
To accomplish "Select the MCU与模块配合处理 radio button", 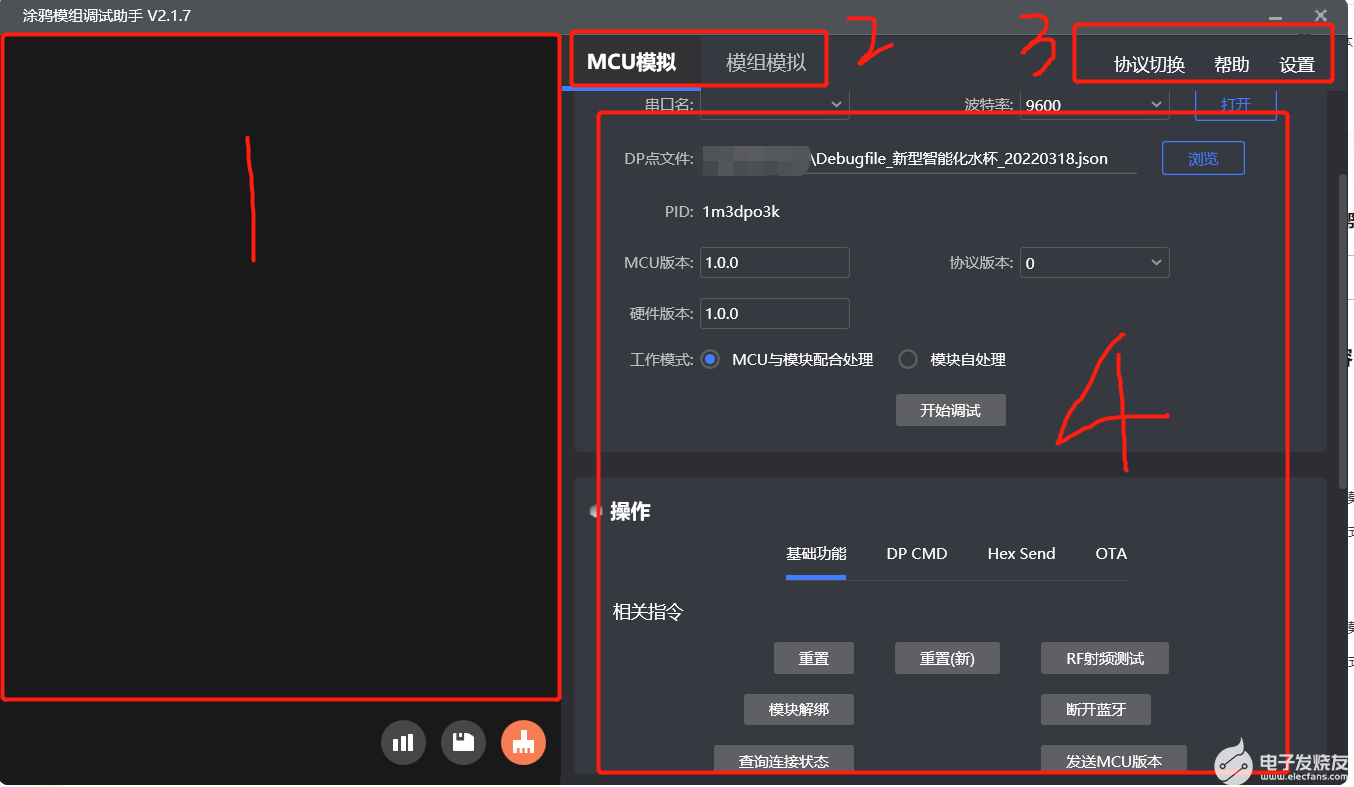I will (x=710, y=359).
